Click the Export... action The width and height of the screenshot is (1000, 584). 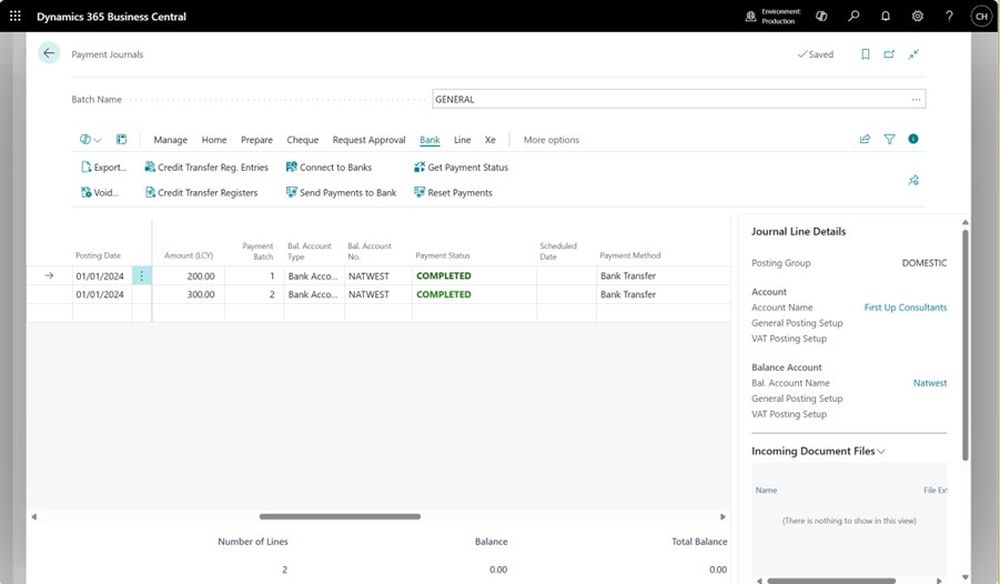pyautogui.click(x=103, y=167)
